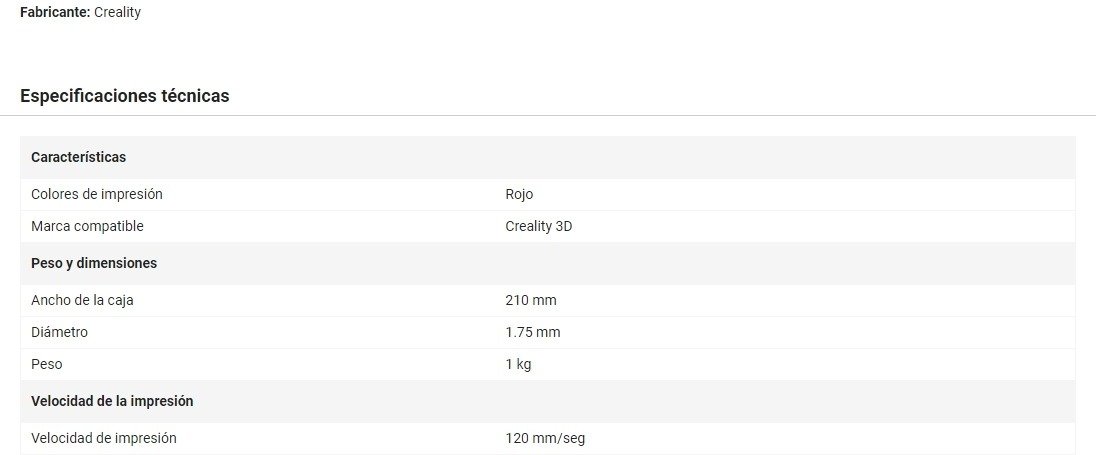Select the Características section header
The image size is (1096, 455).
78,157
